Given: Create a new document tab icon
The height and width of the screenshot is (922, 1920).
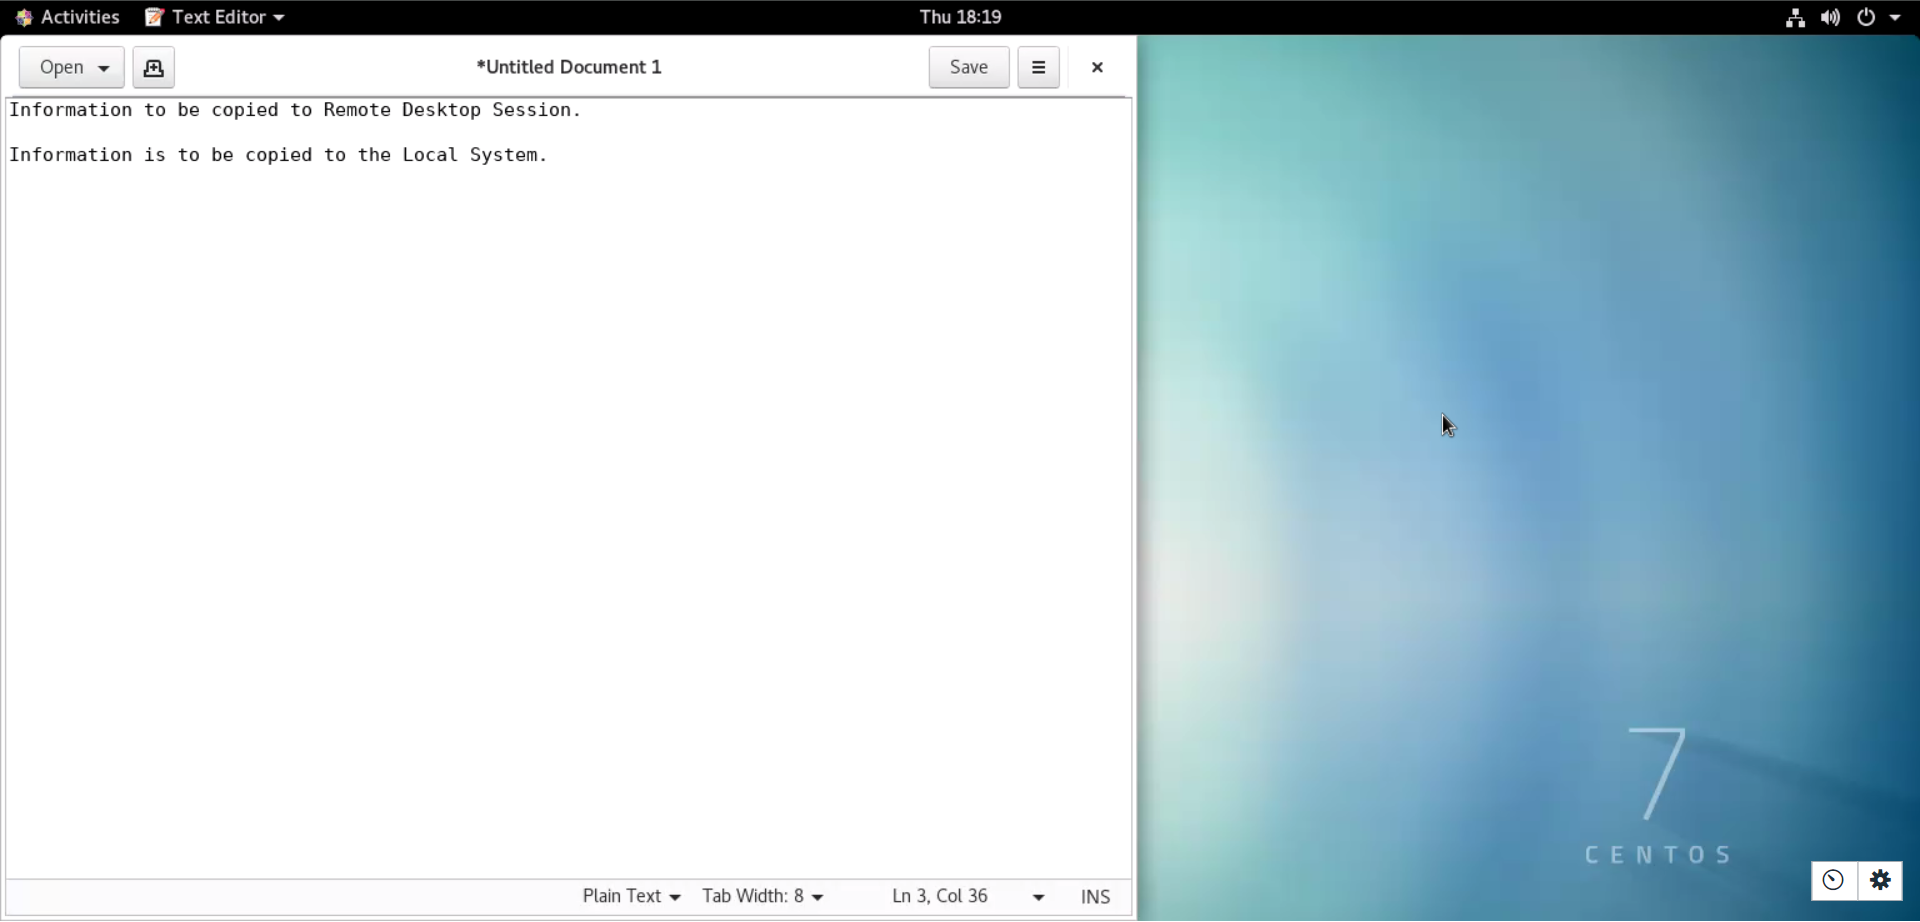Looking at the screenshot, I should point(153,67).
